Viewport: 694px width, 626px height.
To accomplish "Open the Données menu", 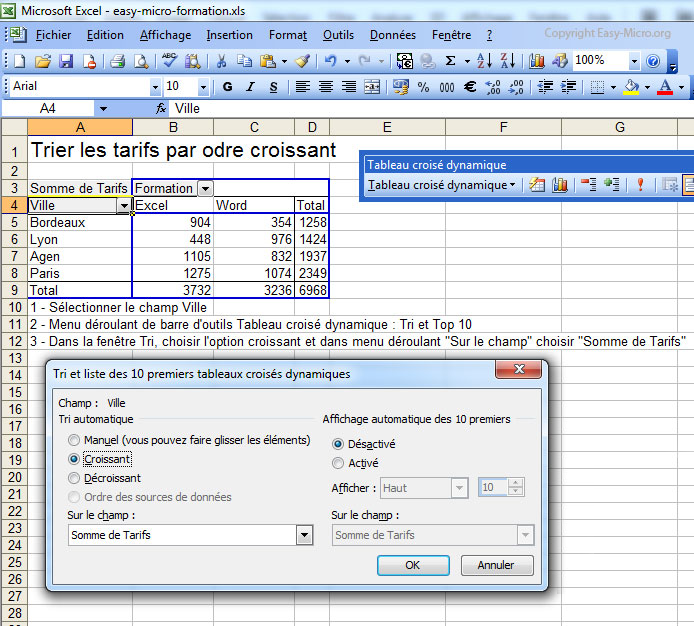I will pos(393,35).
